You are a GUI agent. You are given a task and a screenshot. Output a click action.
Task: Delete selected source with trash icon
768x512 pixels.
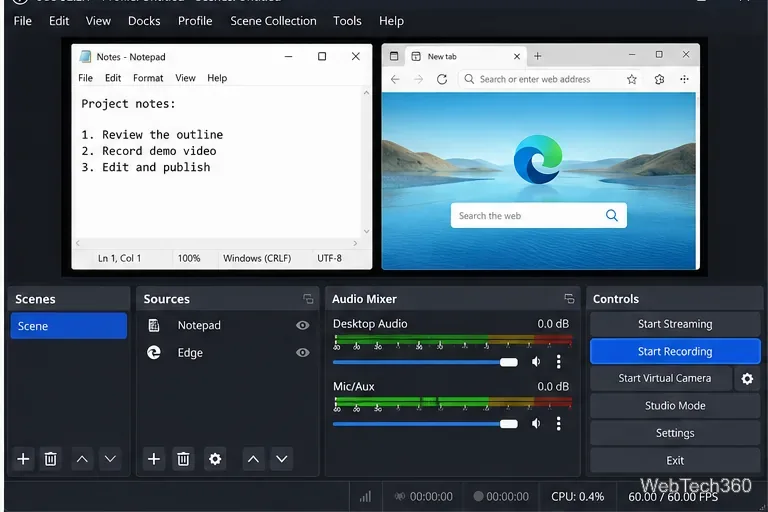click(x=183, y=459)
